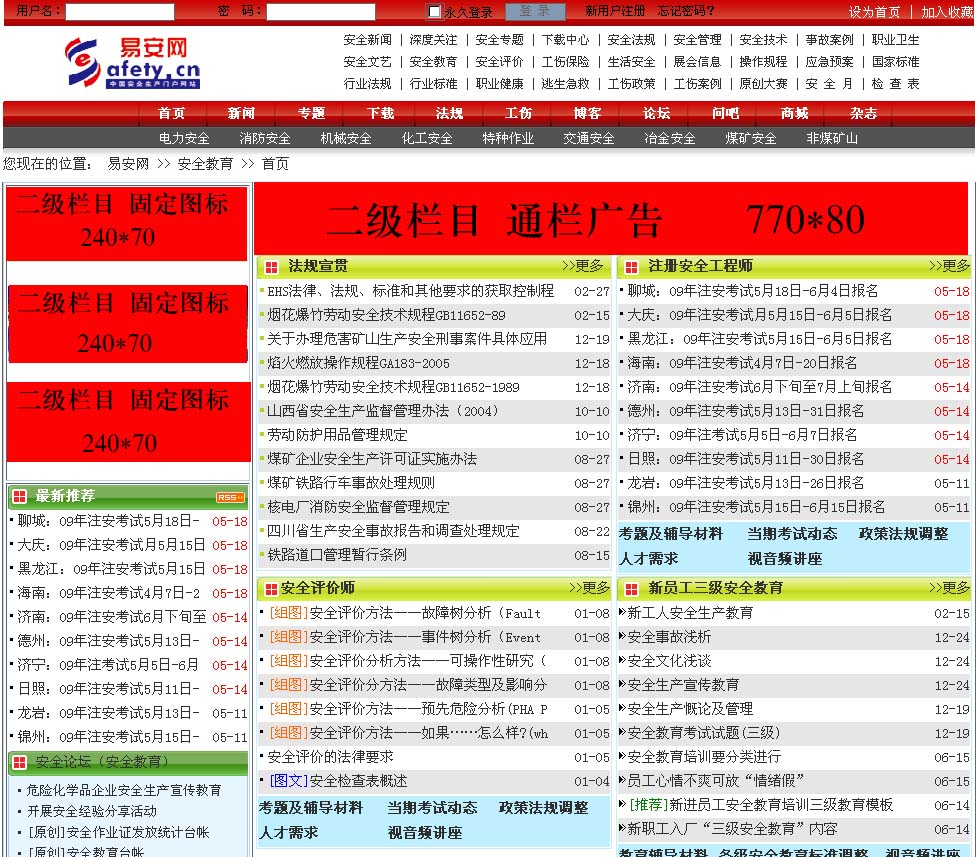Select 电力安全 in the gray sub-navigation

(184, 138)
